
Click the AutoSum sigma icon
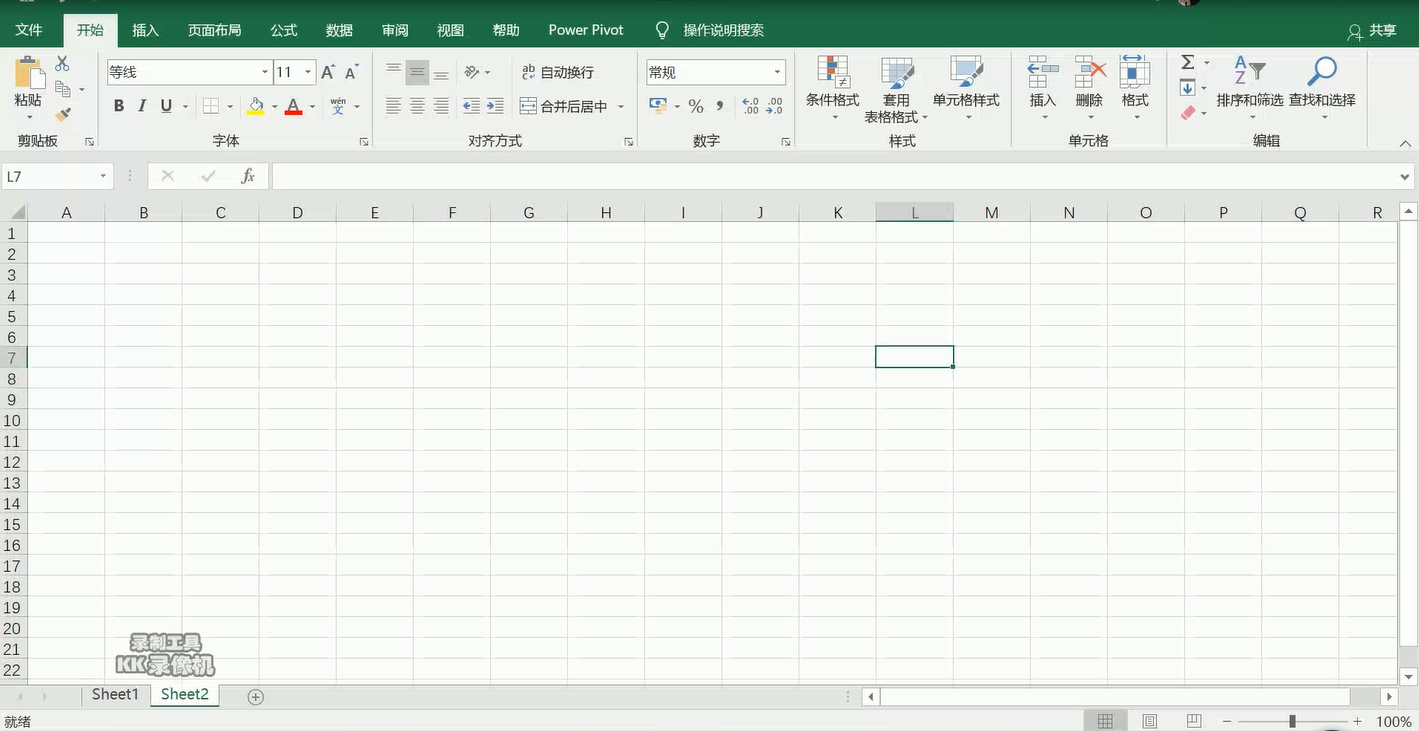[1187, 63]
